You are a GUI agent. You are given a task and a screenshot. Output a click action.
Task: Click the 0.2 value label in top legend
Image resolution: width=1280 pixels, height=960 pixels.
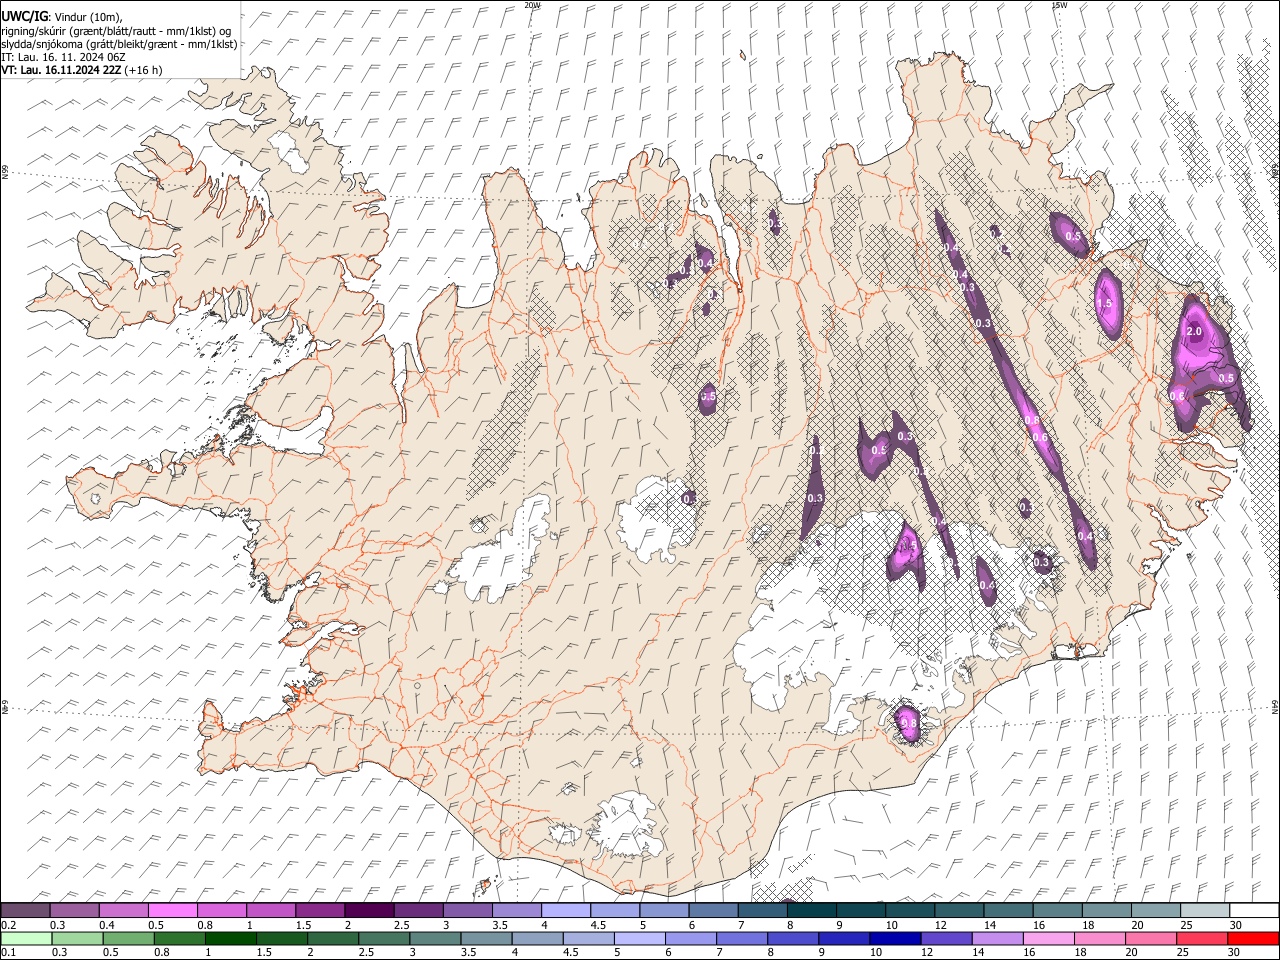[8, 925]
